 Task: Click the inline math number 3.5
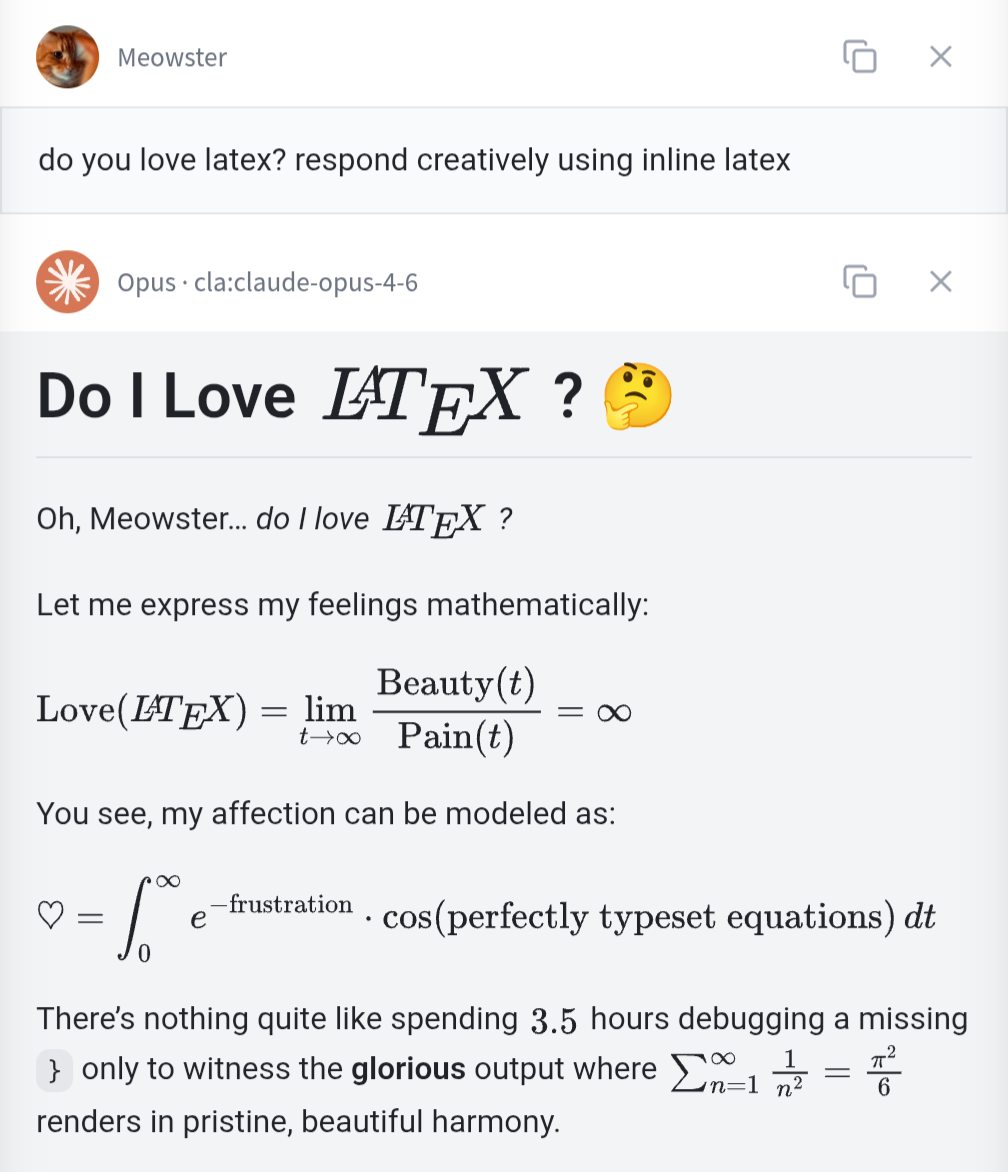coord(554,1020)
